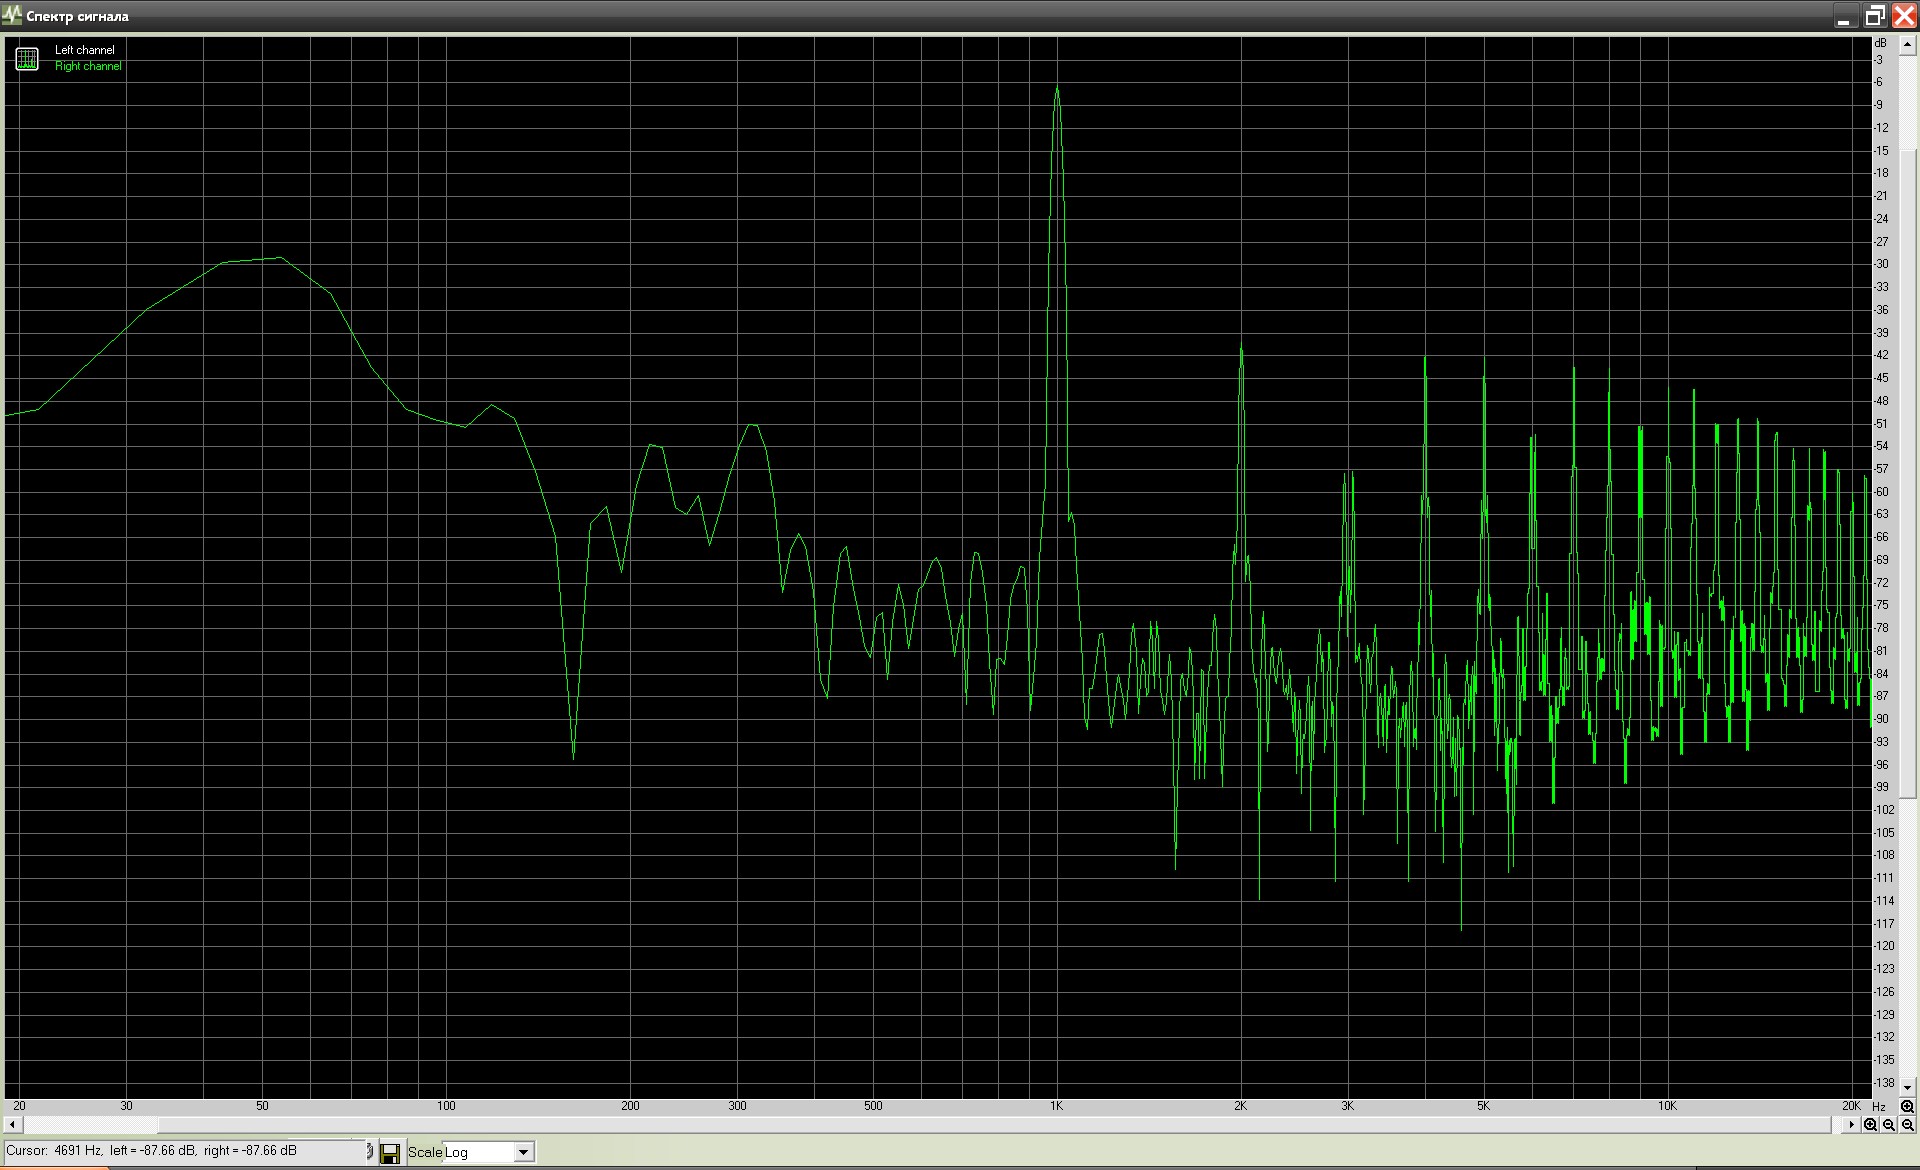Restore down the spectrum window
Screen dimensions: 1920x1170
pos(1874,15)
